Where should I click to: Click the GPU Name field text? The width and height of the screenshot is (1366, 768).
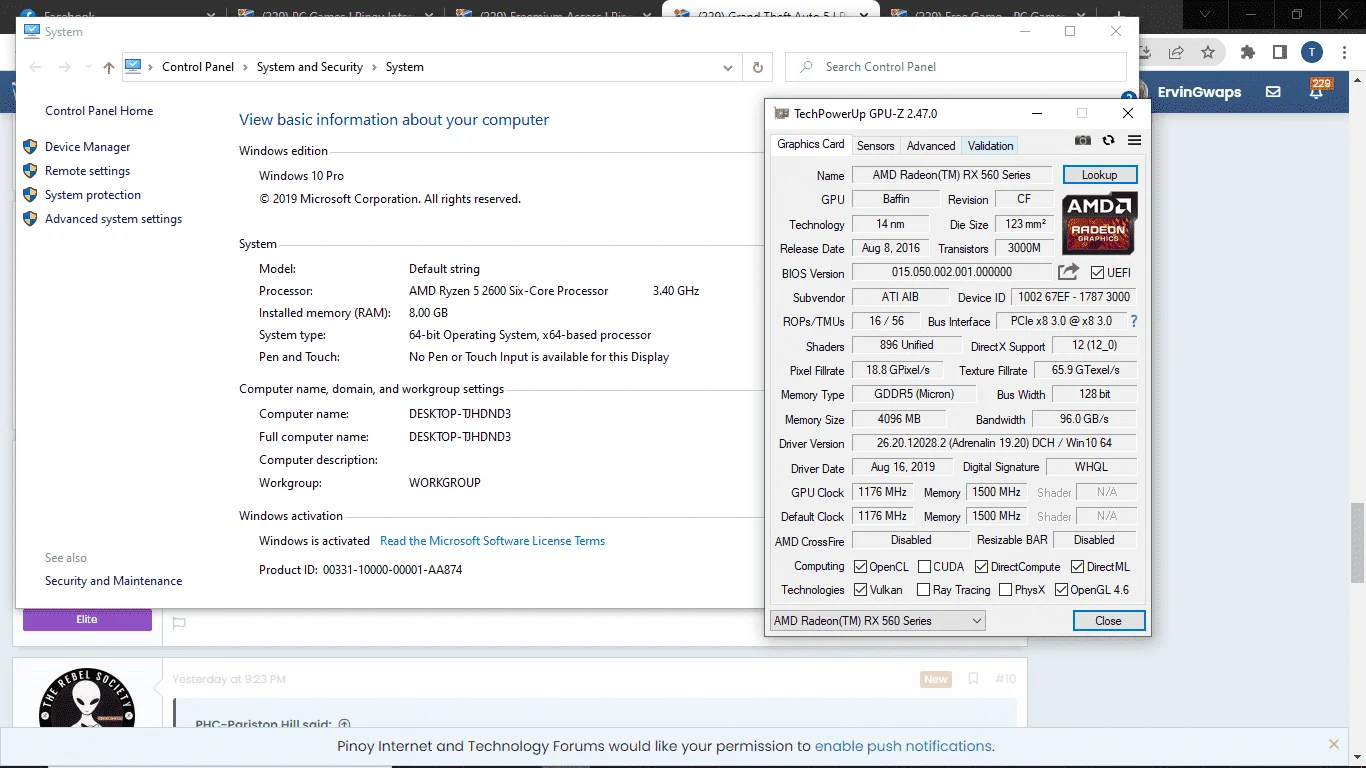(x=951, y=175)
